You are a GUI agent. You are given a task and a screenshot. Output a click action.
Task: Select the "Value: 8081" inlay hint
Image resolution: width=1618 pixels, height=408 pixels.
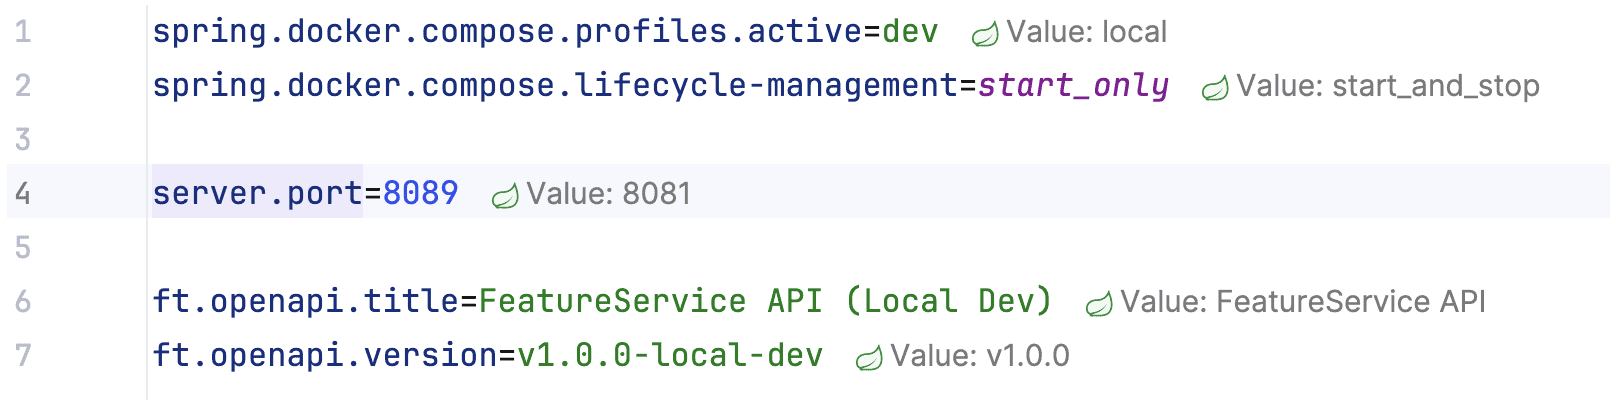pyautogui.click(x=608, y=194)
